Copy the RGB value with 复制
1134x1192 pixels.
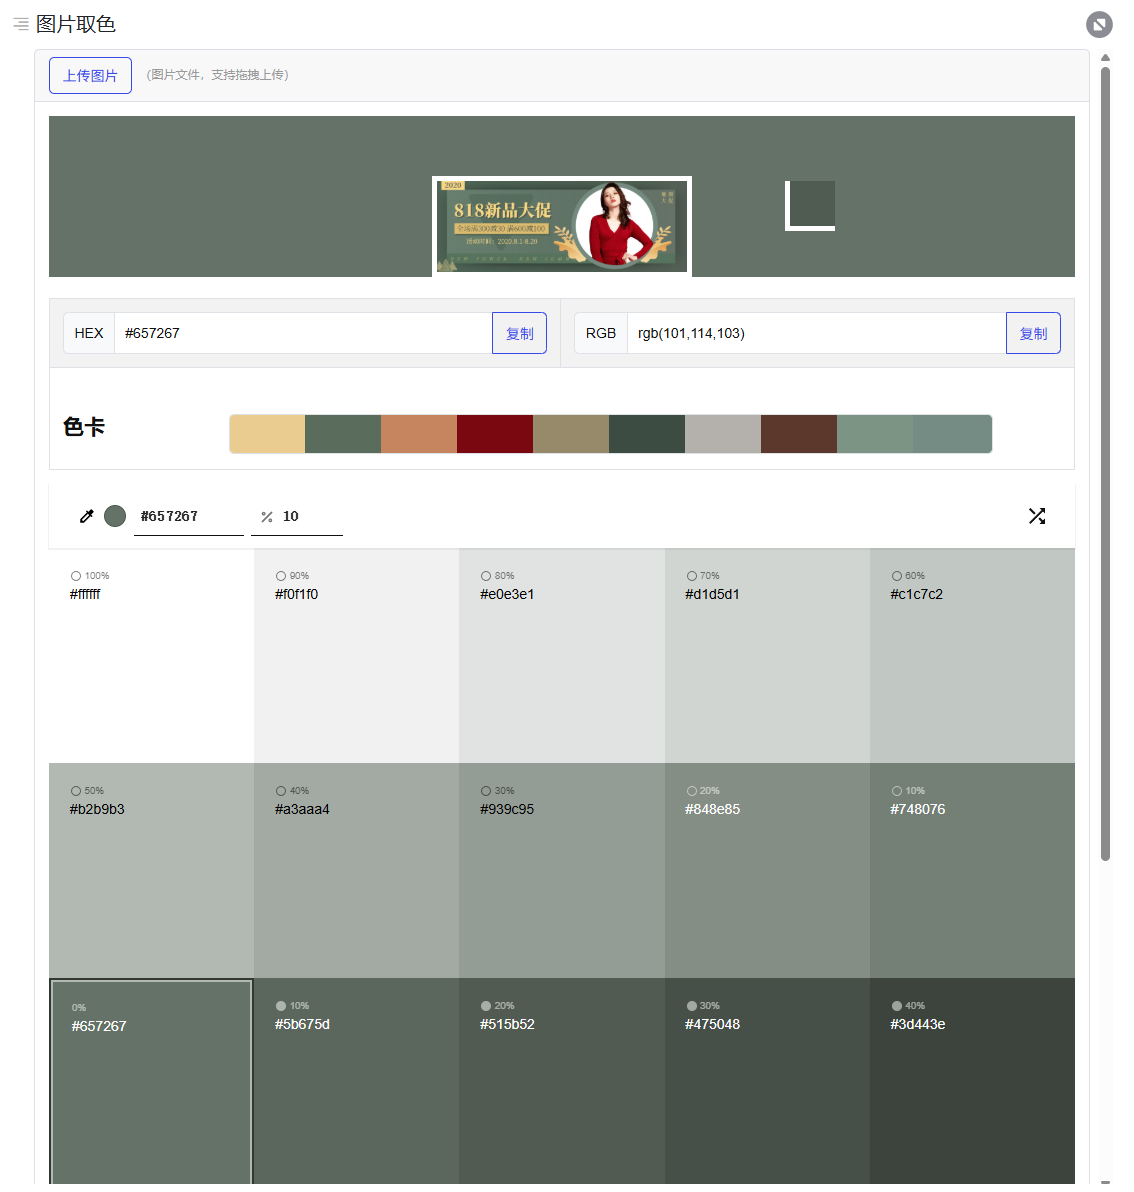[1033, 334]
